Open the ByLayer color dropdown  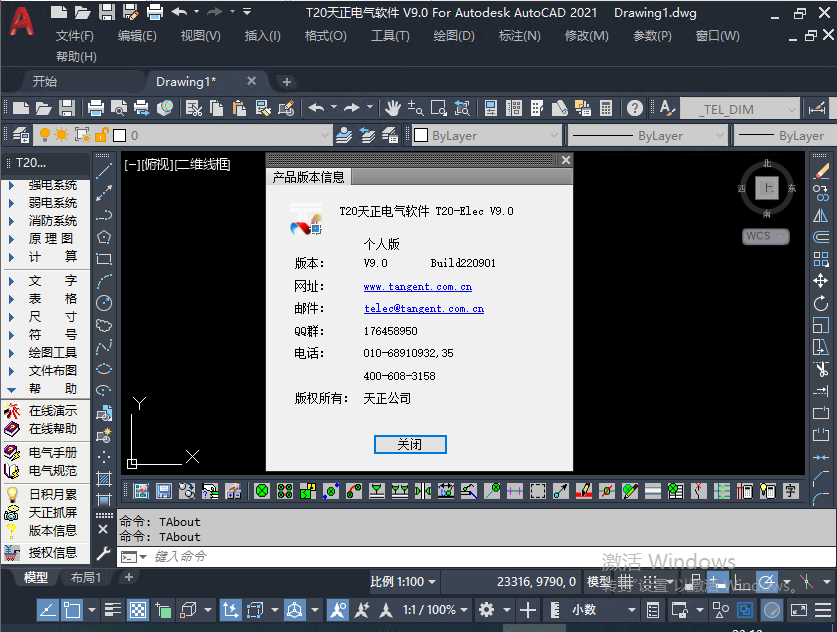click(x=487, y=136)
